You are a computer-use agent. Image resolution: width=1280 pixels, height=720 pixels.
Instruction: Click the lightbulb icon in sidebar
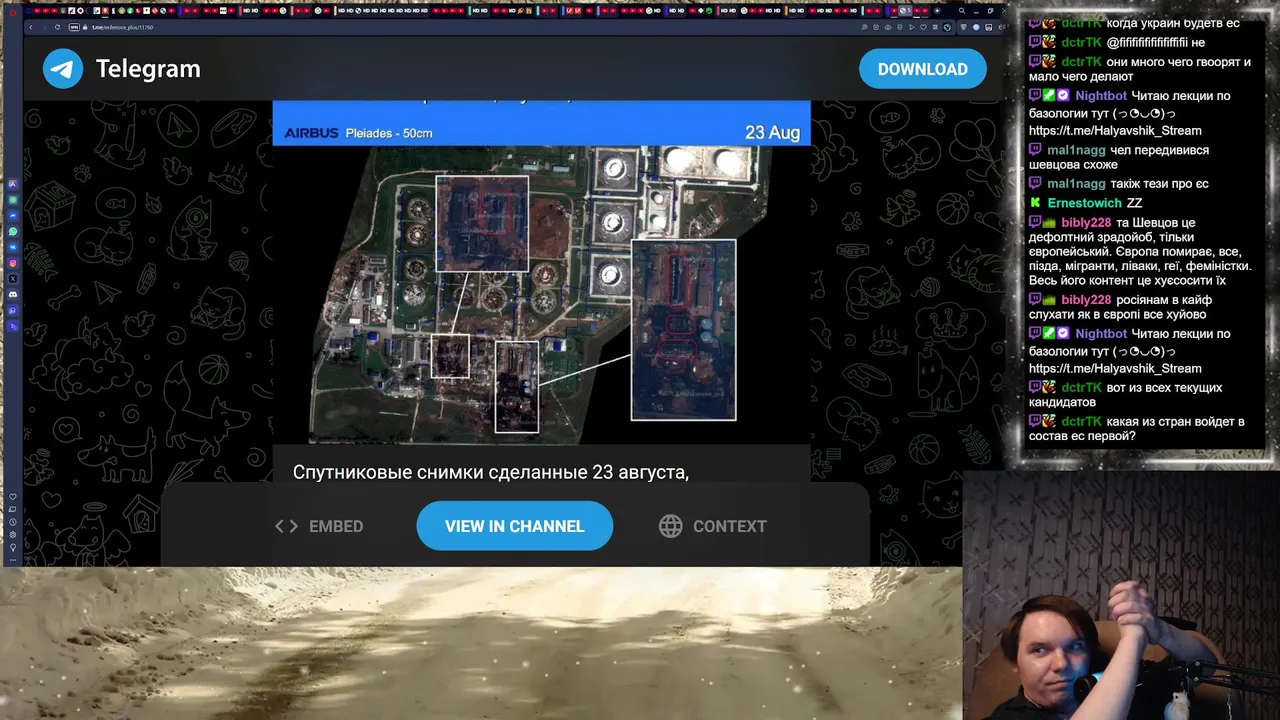point(13,548)
